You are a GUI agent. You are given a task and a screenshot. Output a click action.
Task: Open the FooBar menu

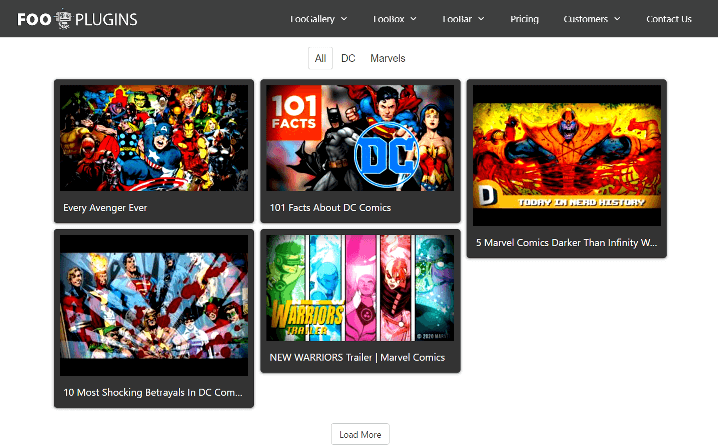pos(457,19)
